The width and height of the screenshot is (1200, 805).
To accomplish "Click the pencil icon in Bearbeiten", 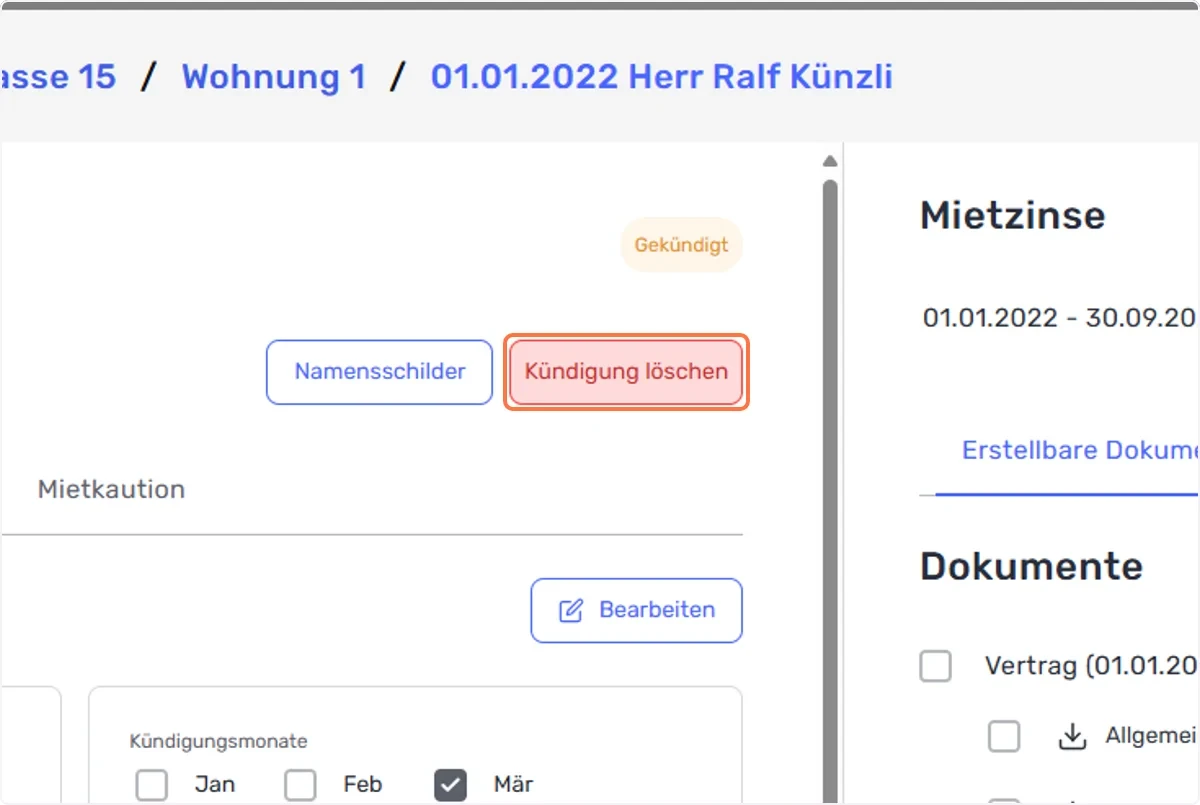I will pyautogui.click(x=571, y=611).
